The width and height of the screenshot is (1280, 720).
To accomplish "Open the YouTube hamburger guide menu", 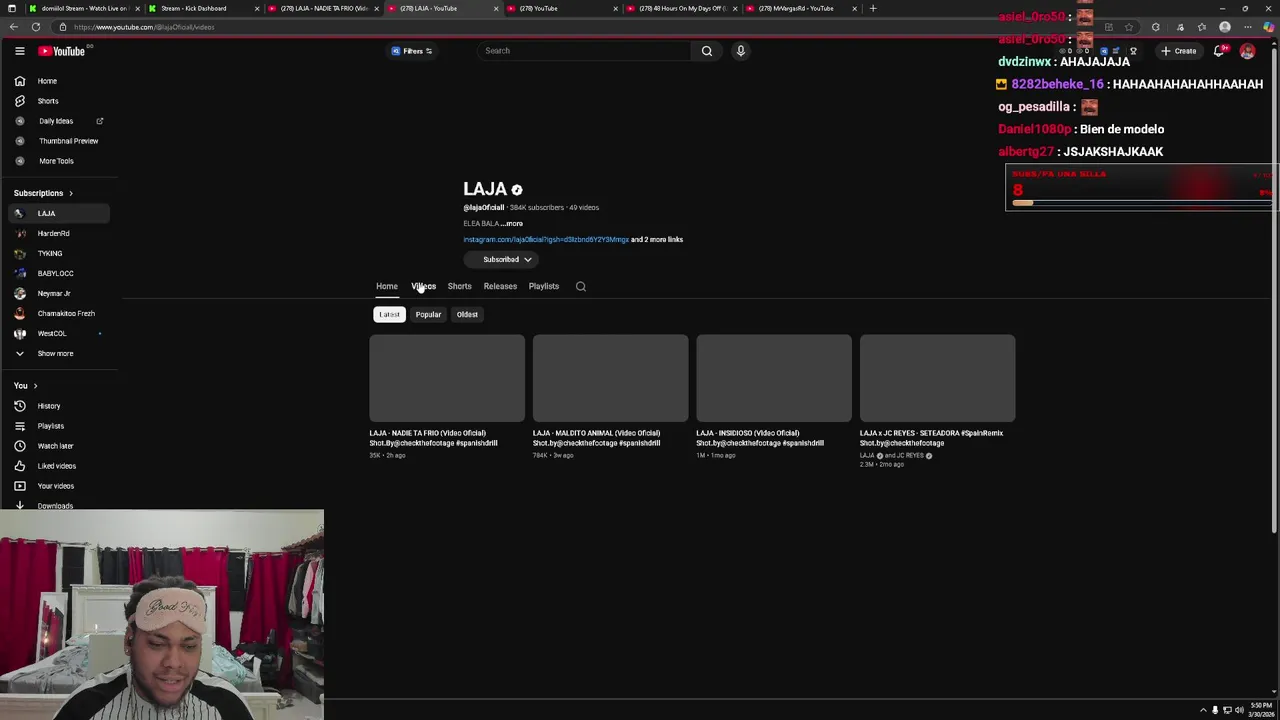I will point(19,51).
